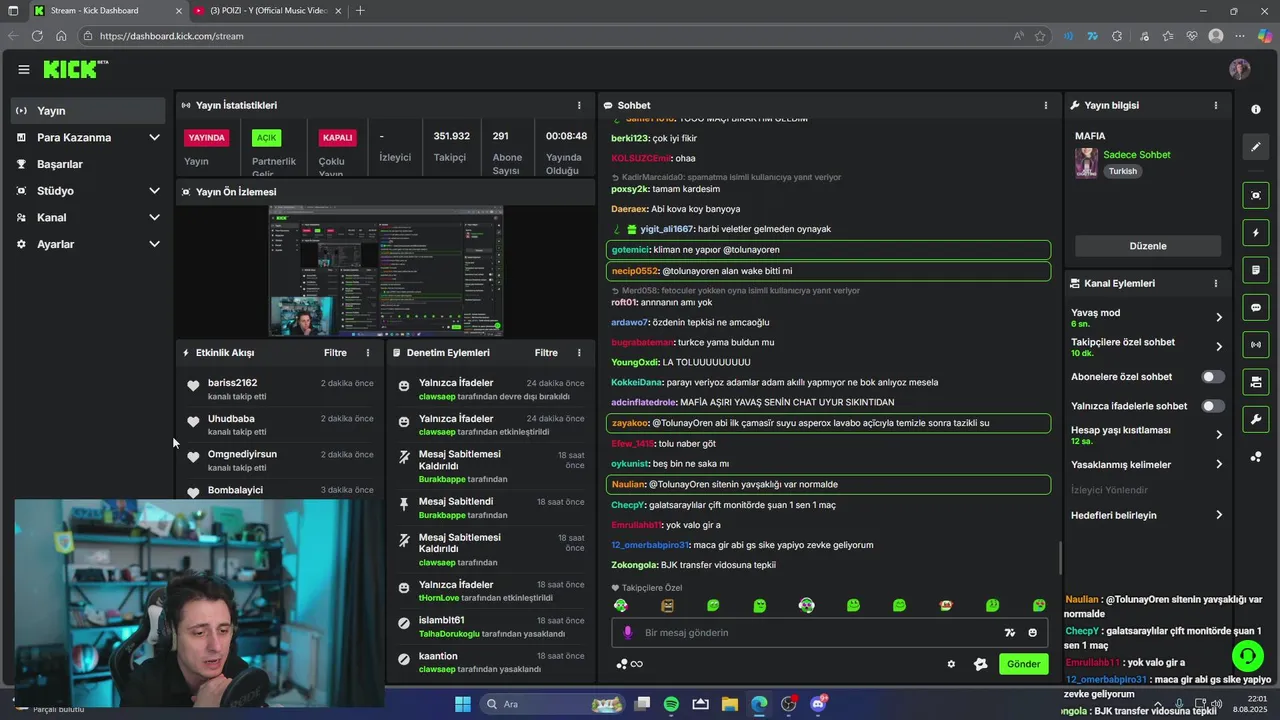Toggle the stream info wrench icon
This screenshot has width=1280, height=720.
click(x=1256, y=419)
